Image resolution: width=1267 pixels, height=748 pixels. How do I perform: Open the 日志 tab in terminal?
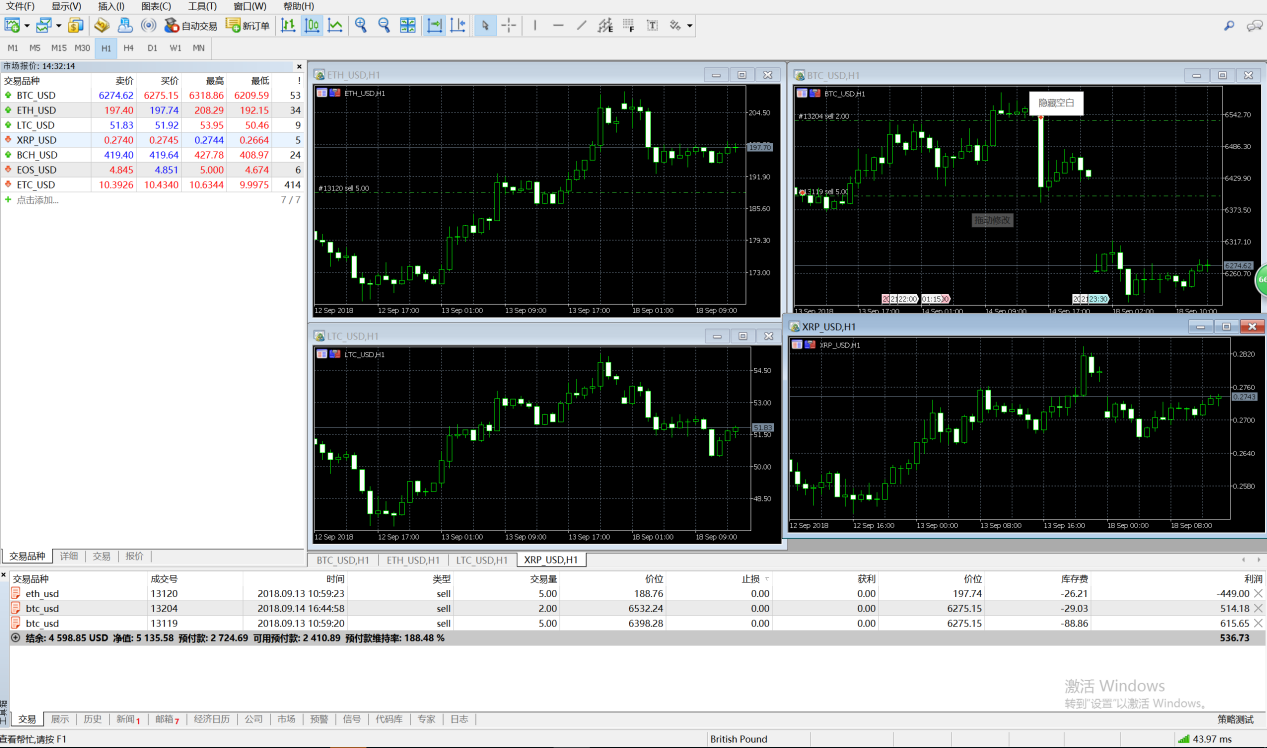click(459, 719)
